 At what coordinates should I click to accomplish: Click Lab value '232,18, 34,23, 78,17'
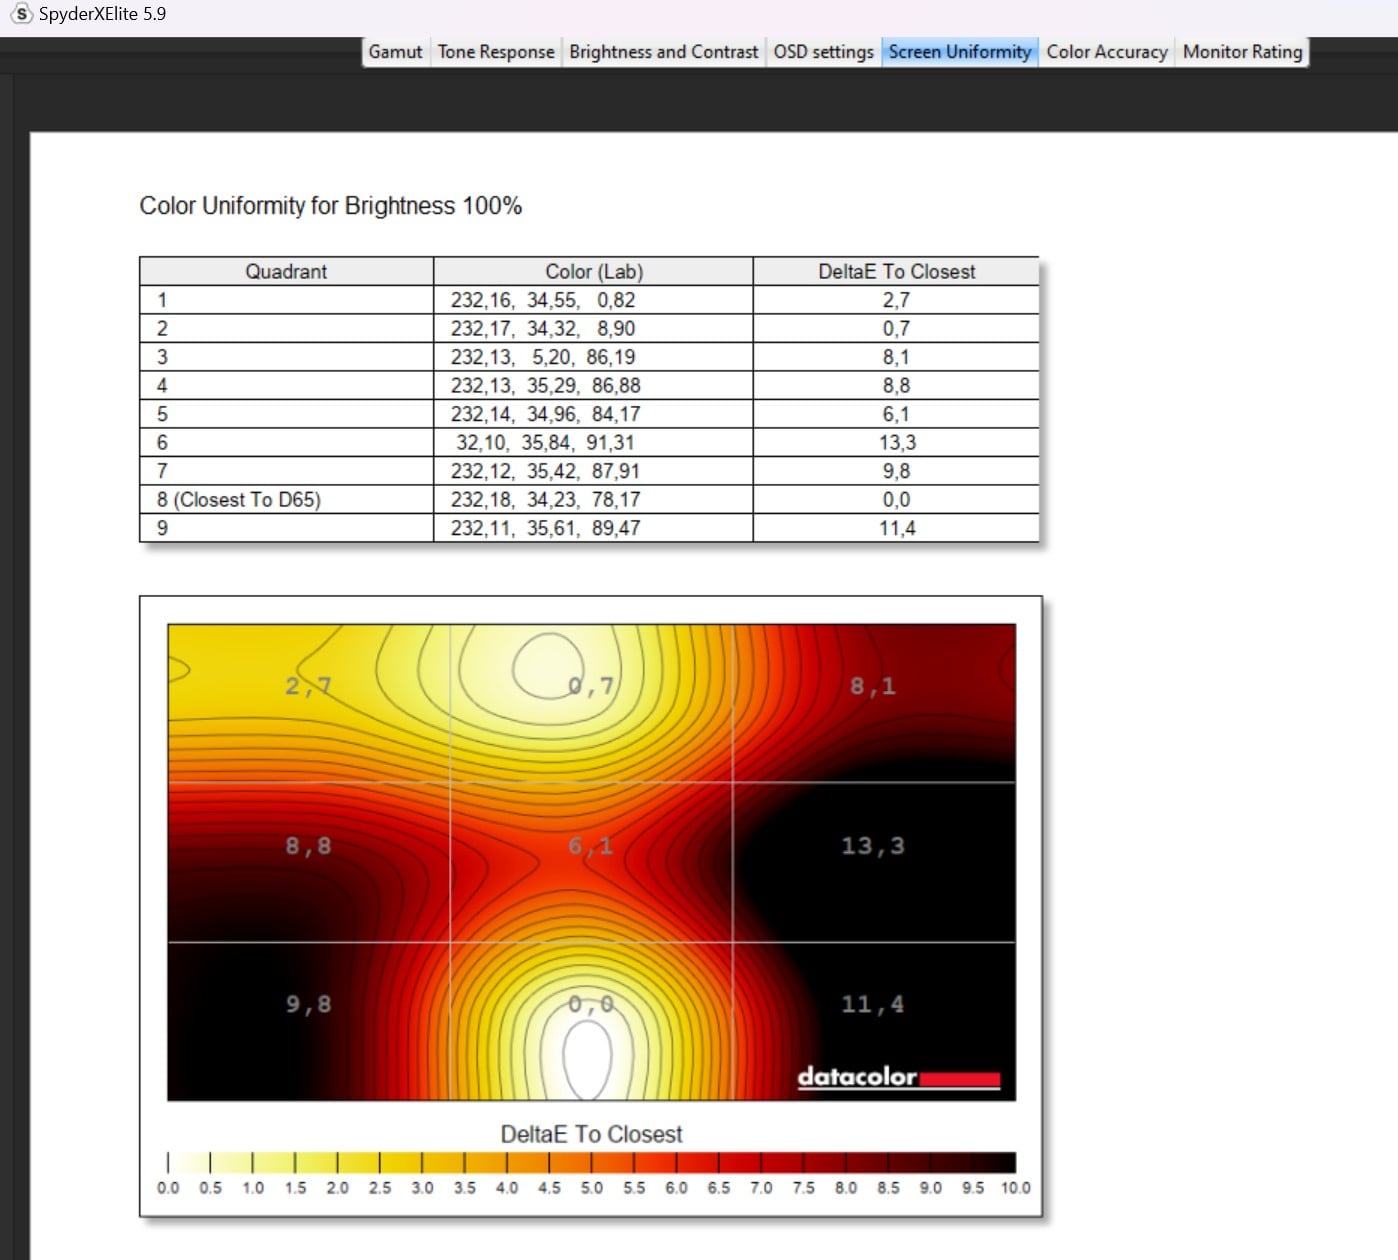tap(545, 499)
